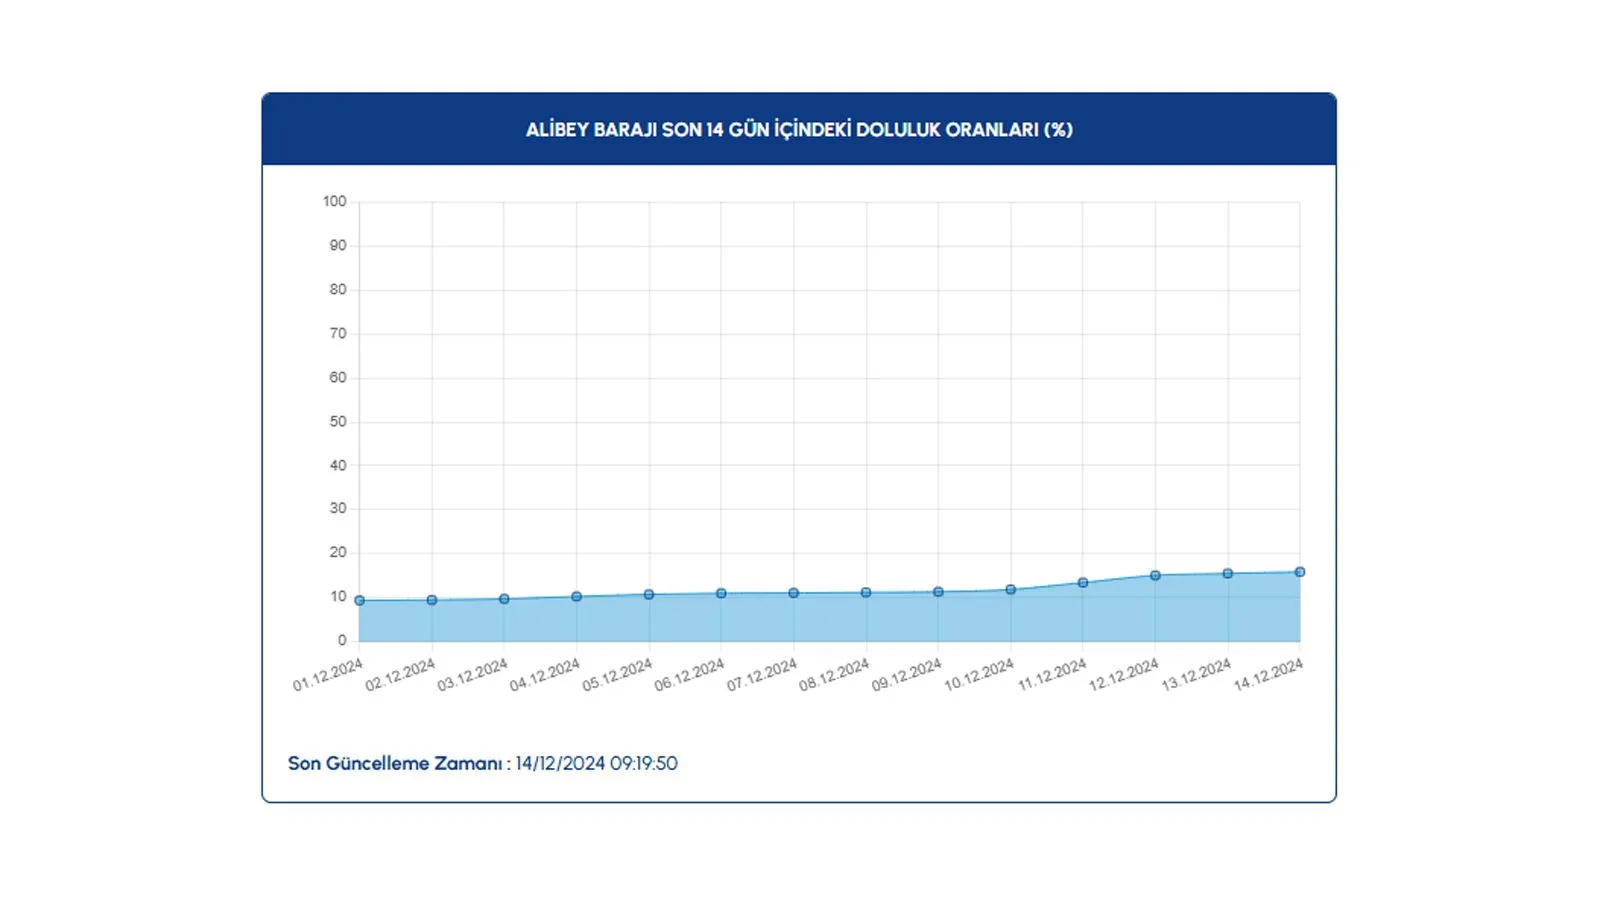Click the y-axis value 60
This screenshot has width=1600, height=900.
[x=339, y=378]
